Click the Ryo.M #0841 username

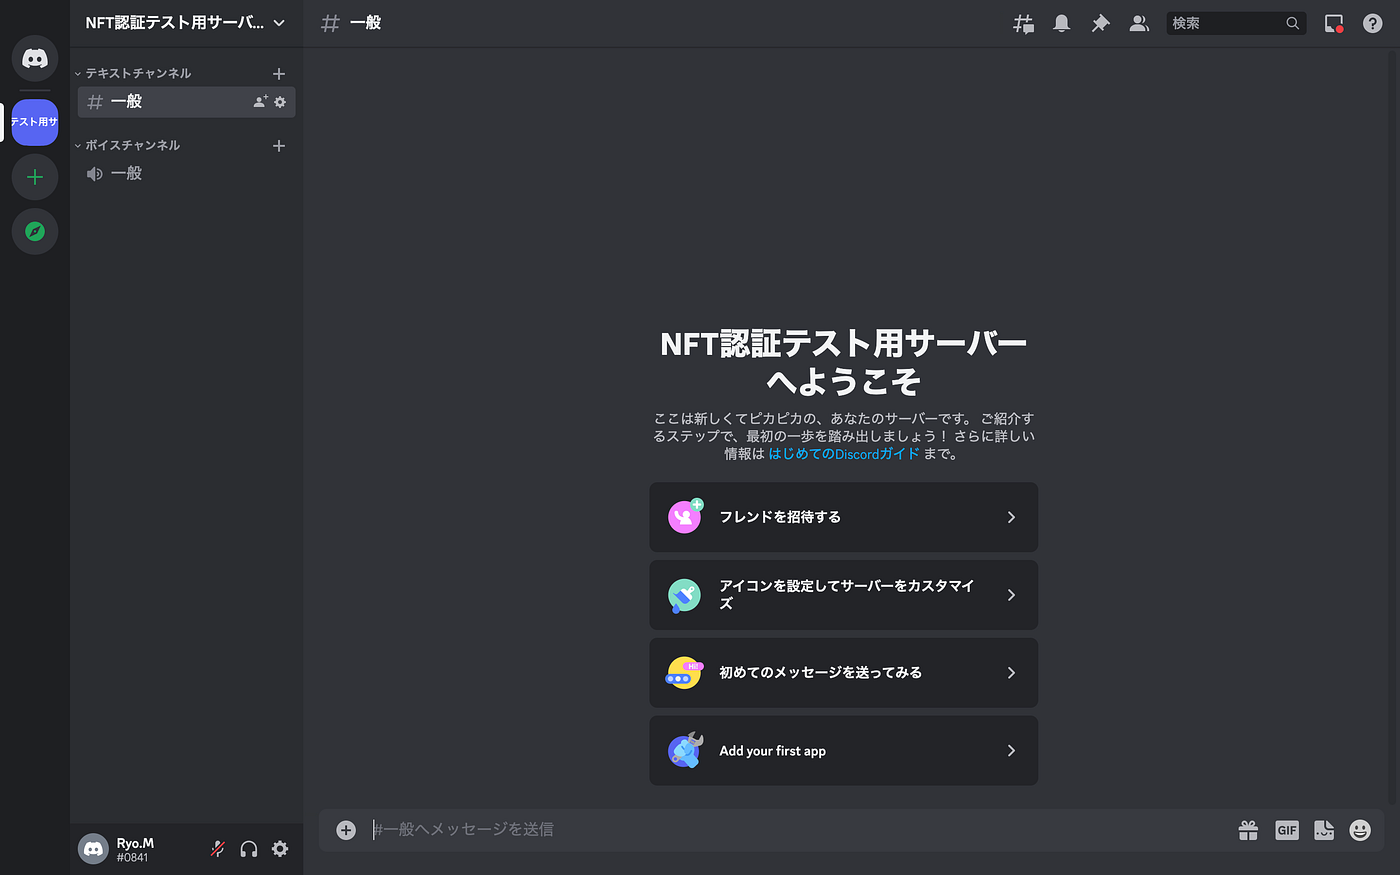135,850
